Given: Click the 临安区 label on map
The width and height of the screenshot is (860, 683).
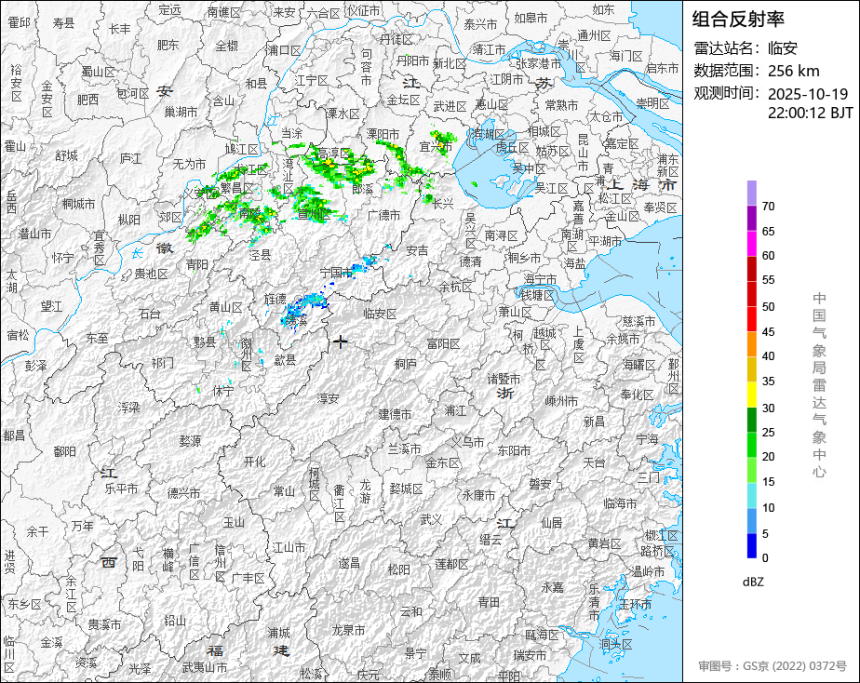Looking at the screenshot, I should 380,314.
